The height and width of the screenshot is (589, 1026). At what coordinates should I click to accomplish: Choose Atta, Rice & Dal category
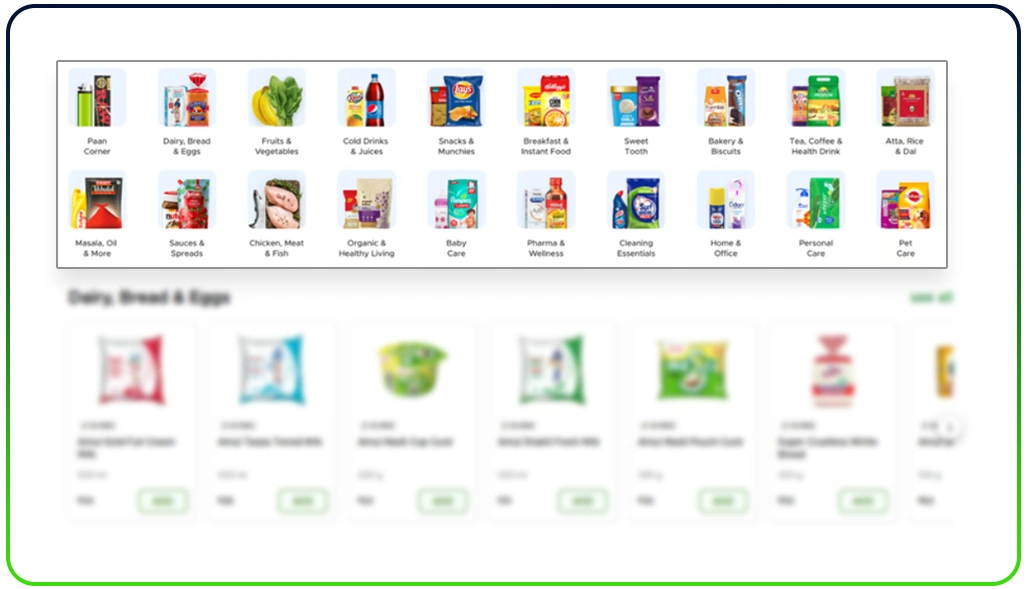coord(905,112)
